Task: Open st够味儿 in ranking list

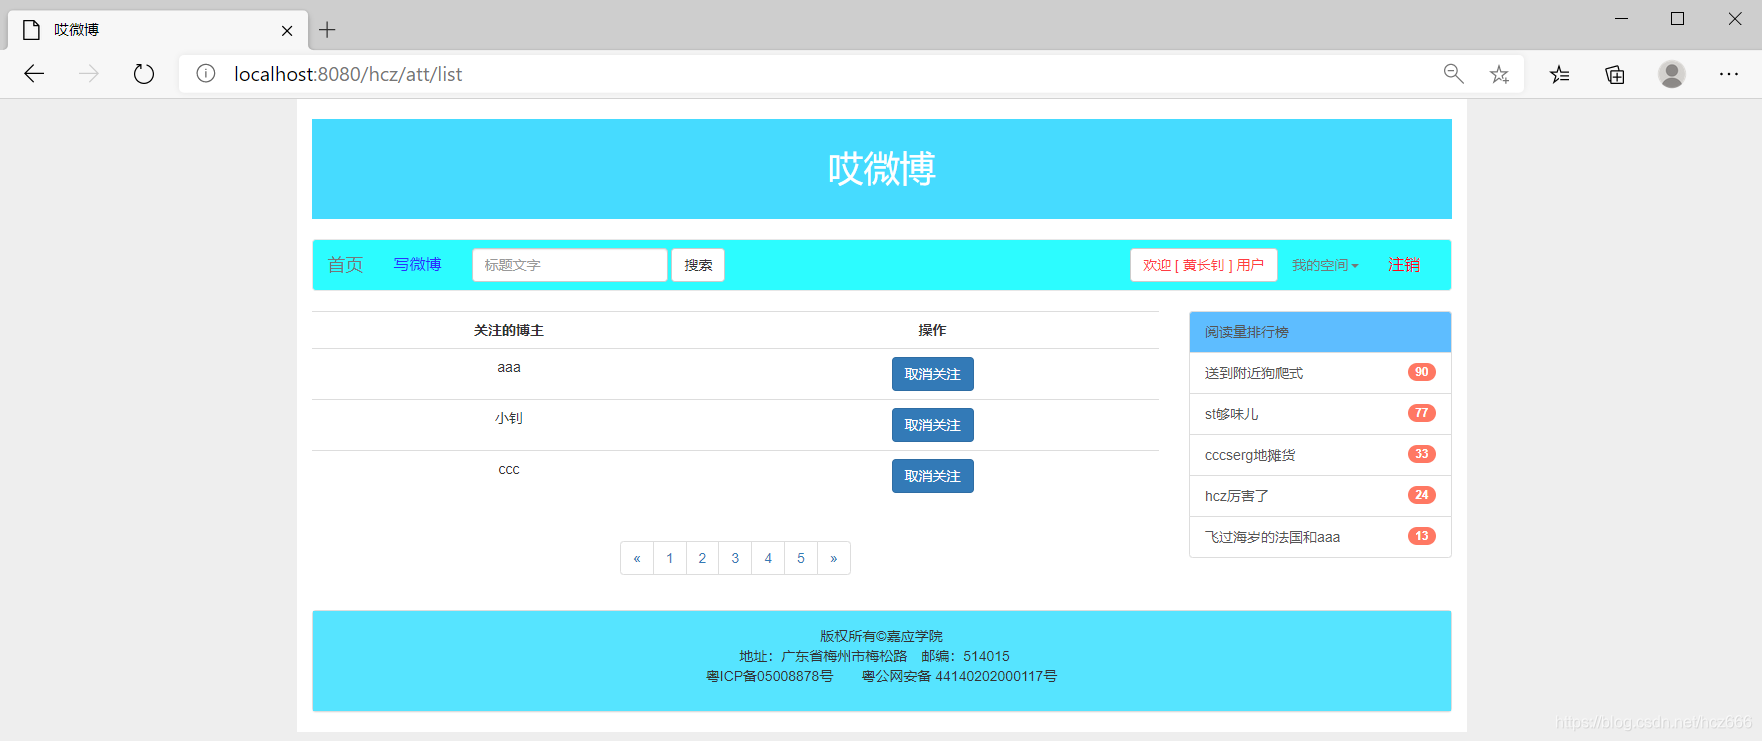Action: pos(1231,414)
